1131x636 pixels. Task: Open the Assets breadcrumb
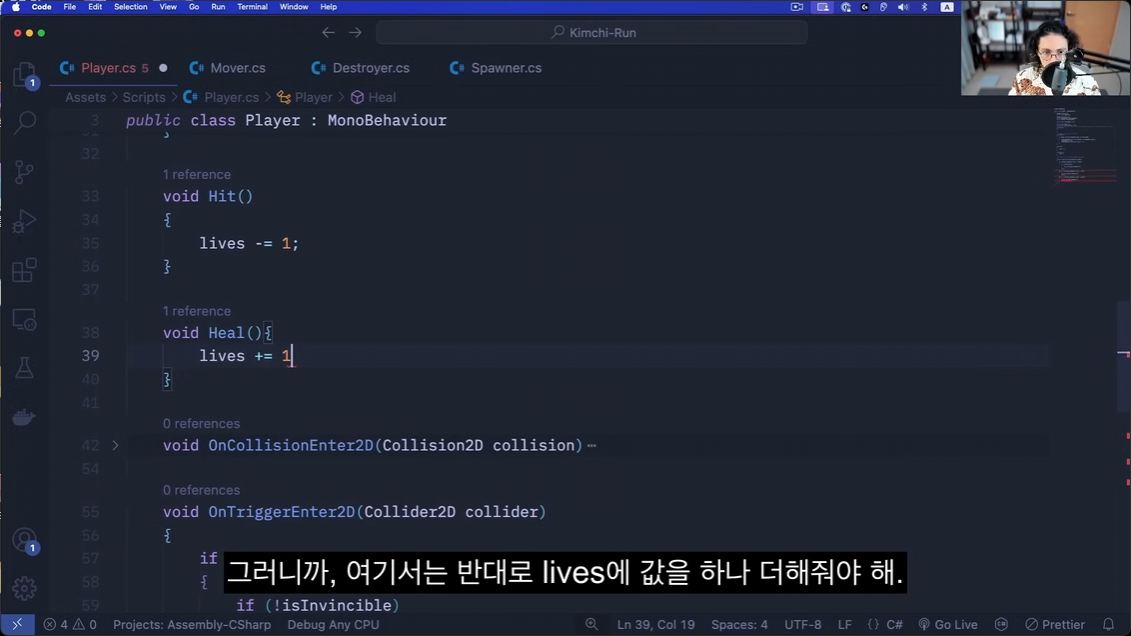click(85, 97)
